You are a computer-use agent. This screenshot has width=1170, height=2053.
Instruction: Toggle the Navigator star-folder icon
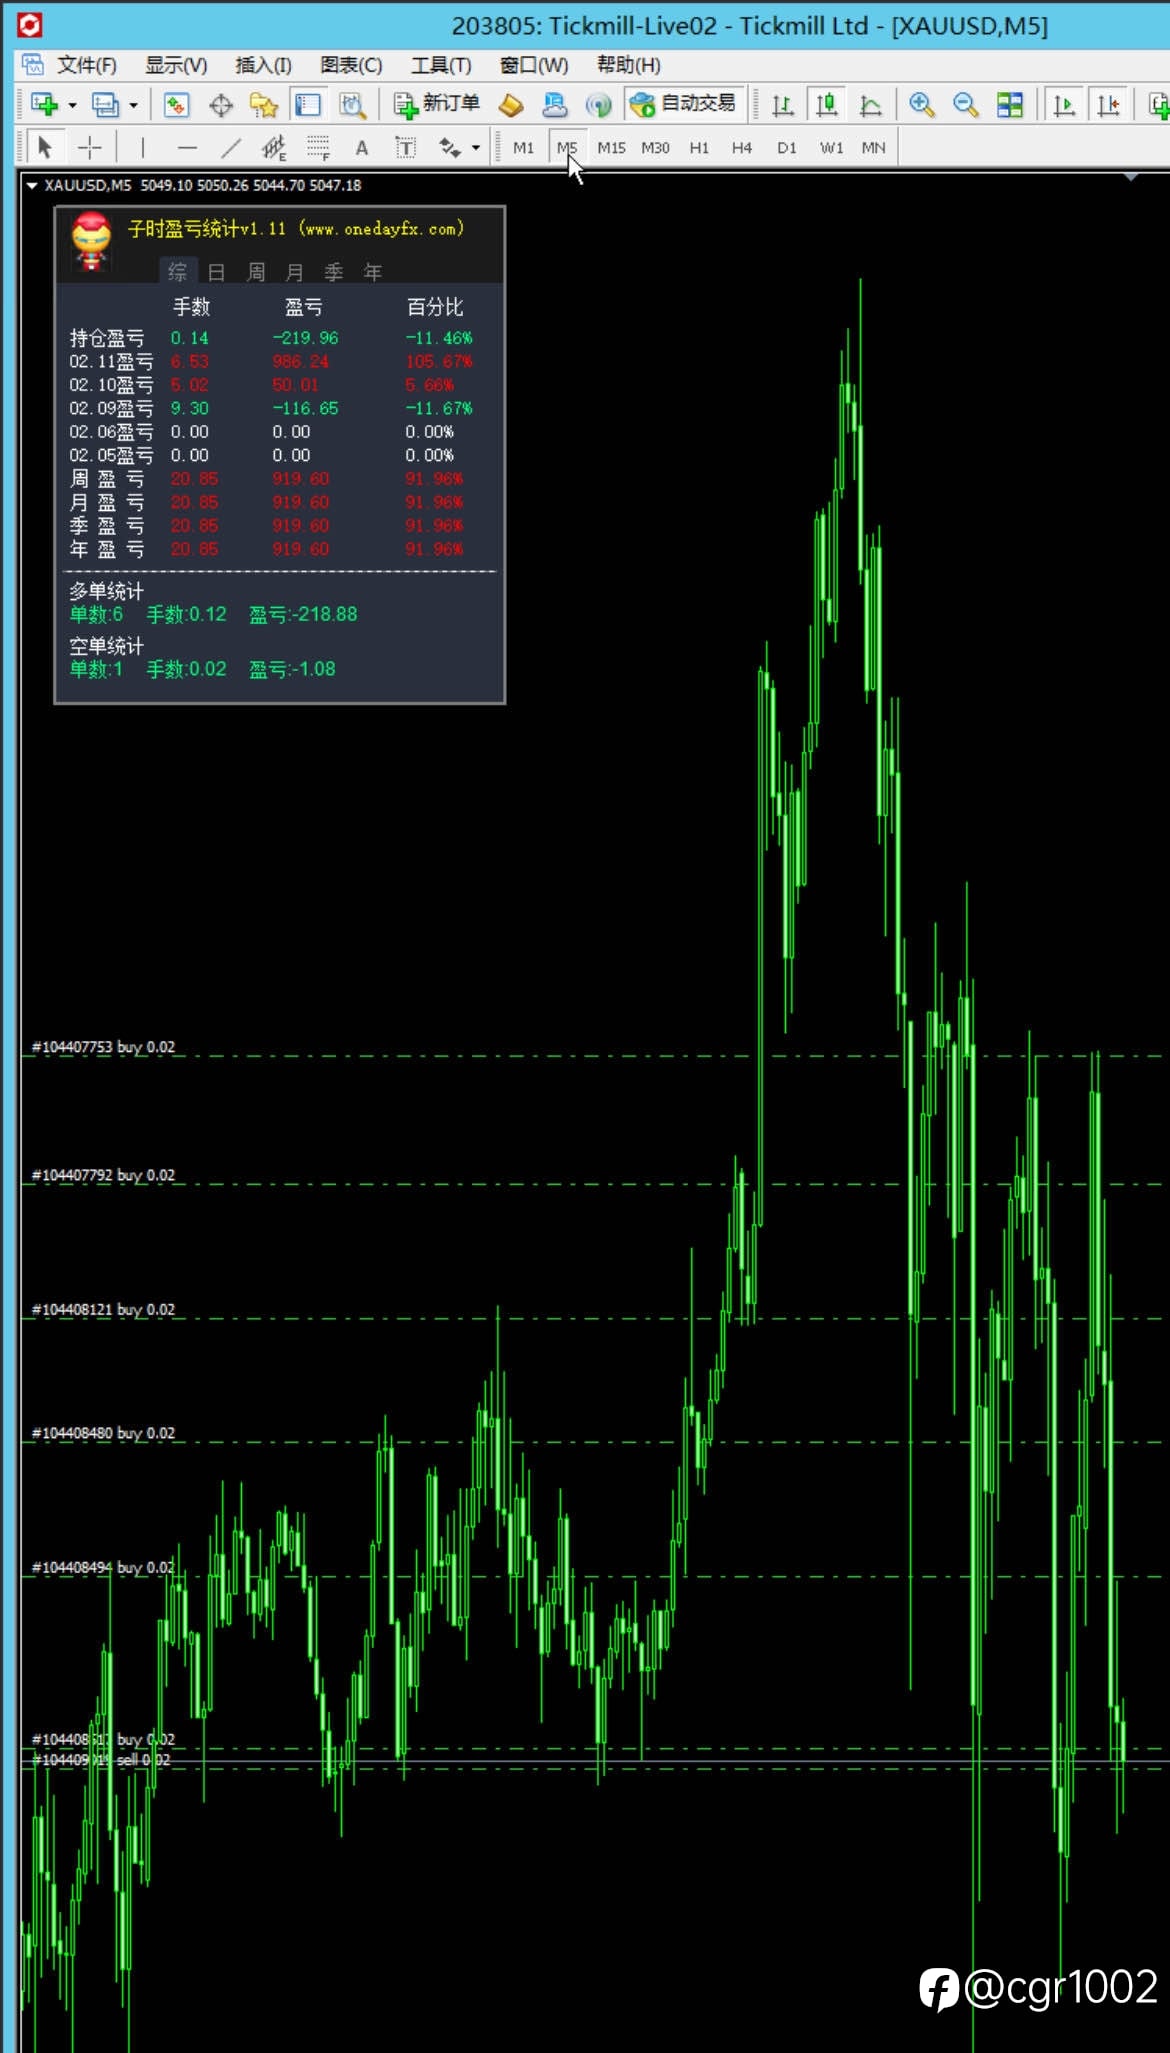[x=264, y=104]
